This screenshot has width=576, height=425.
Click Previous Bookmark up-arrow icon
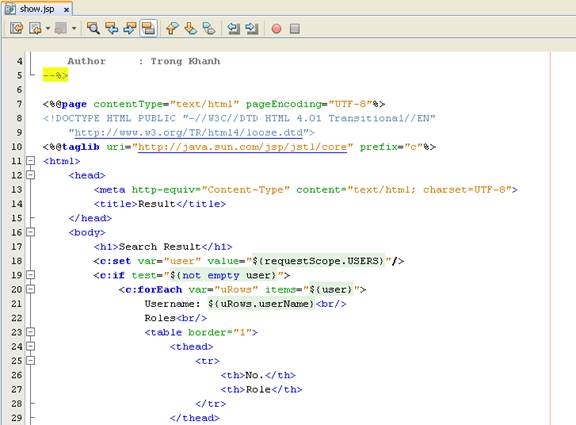tap(172, 28)
